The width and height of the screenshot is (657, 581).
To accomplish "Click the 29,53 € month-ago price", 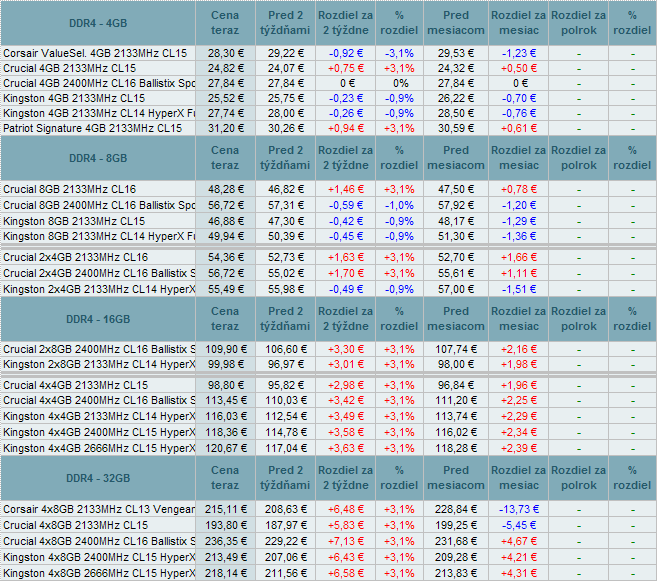I will pos(456,53).
